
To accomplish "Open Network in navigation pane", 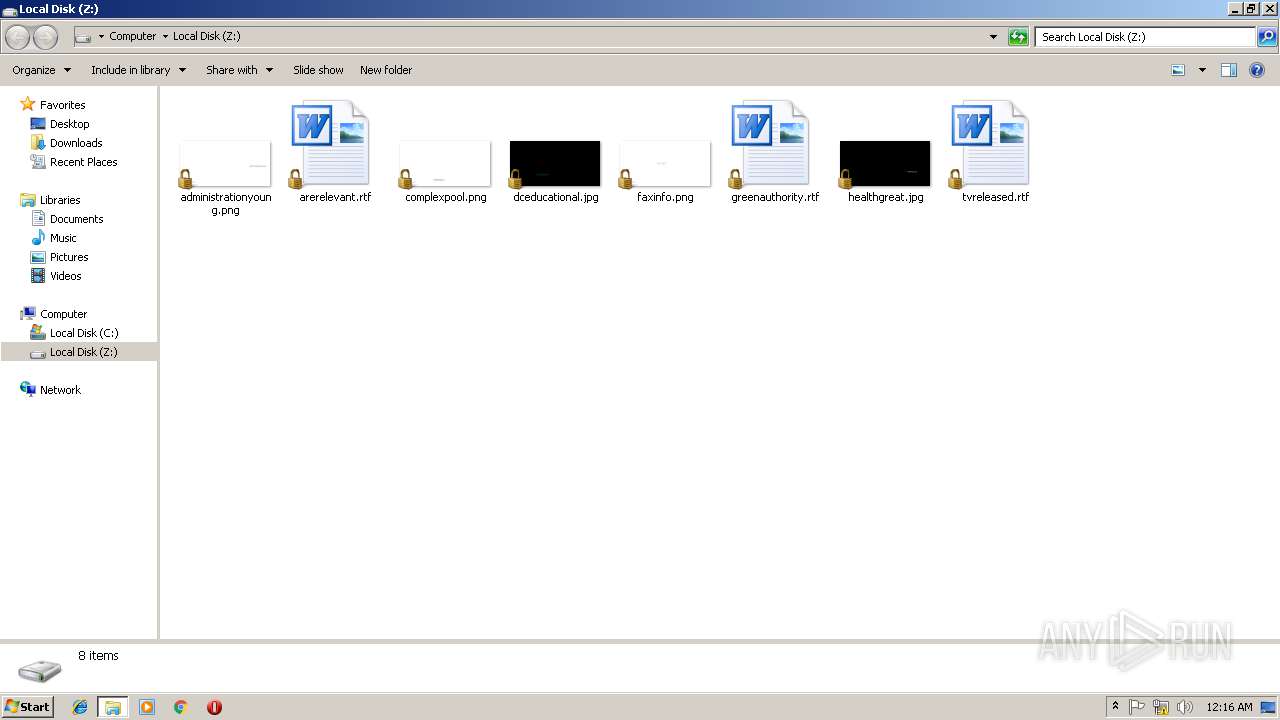I will coord(60,390).
